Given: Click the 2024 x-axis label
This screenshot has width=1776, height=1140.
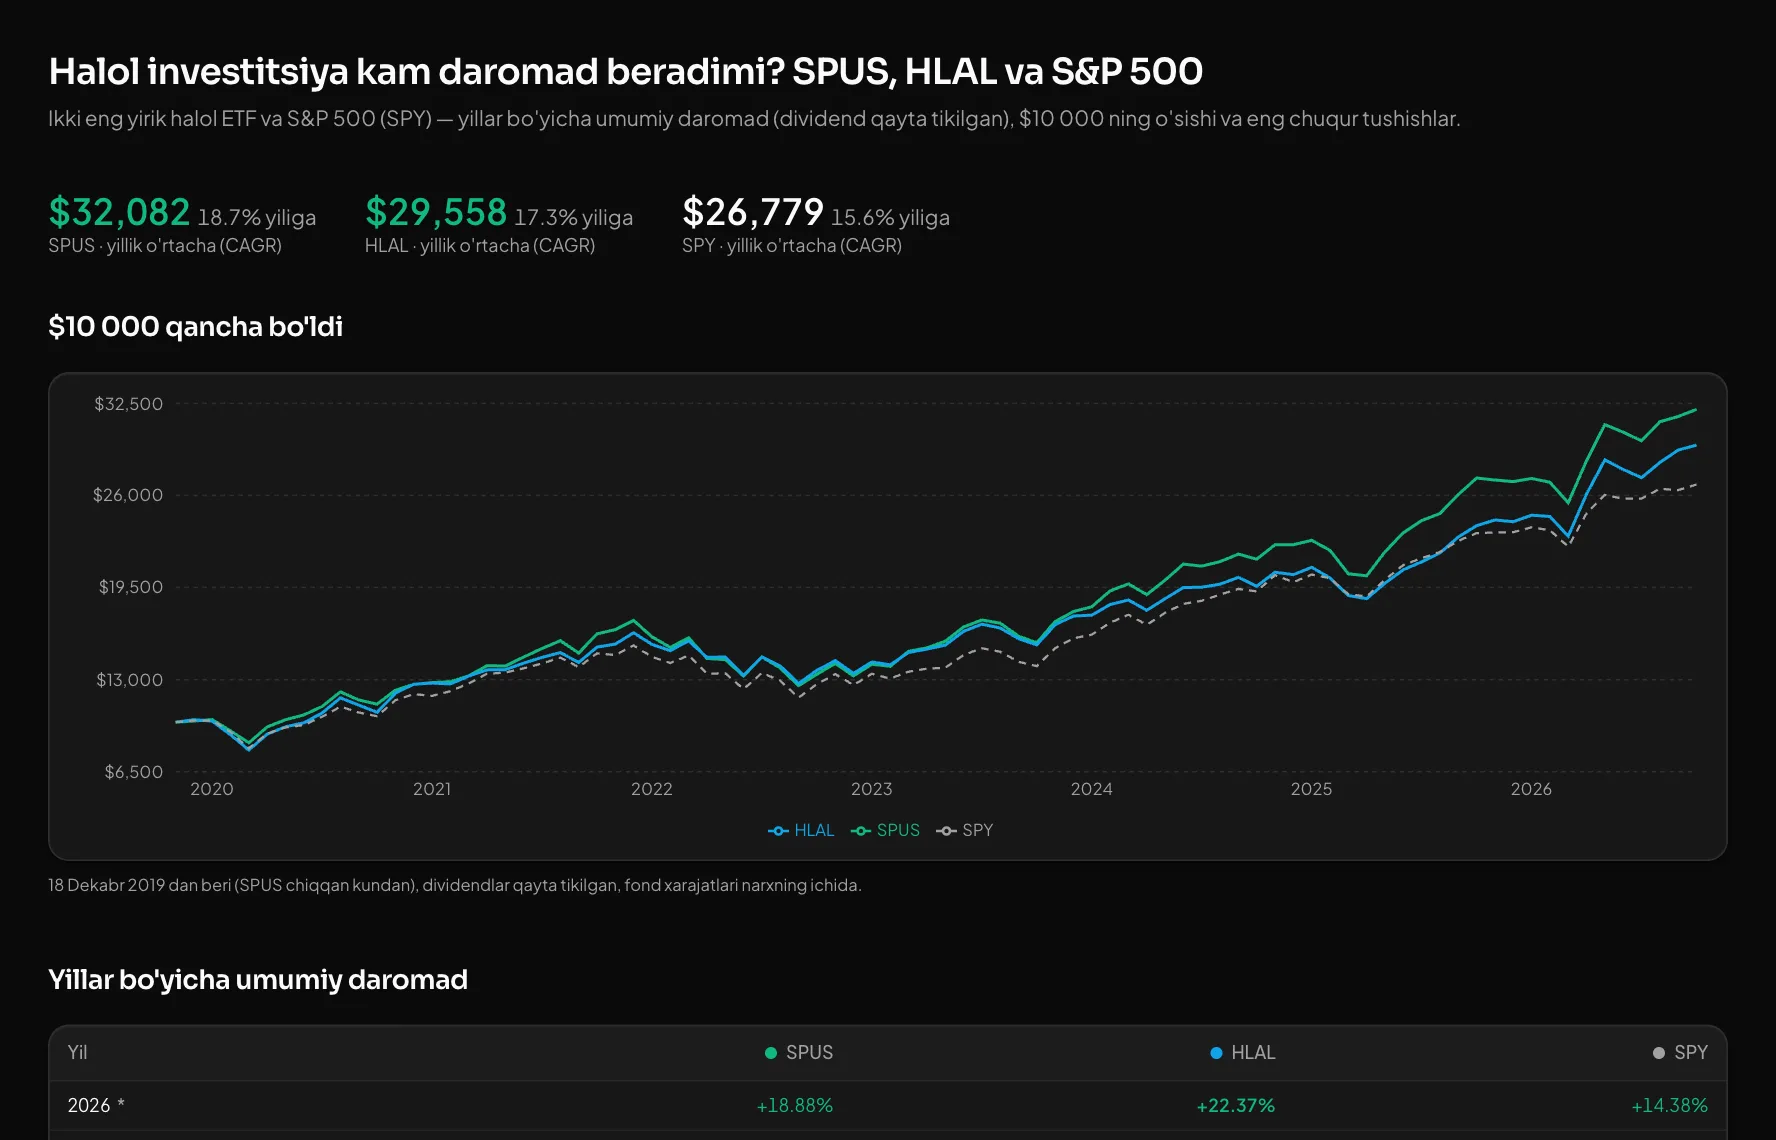Looking at the screenshot, I should click(1092, 789).
